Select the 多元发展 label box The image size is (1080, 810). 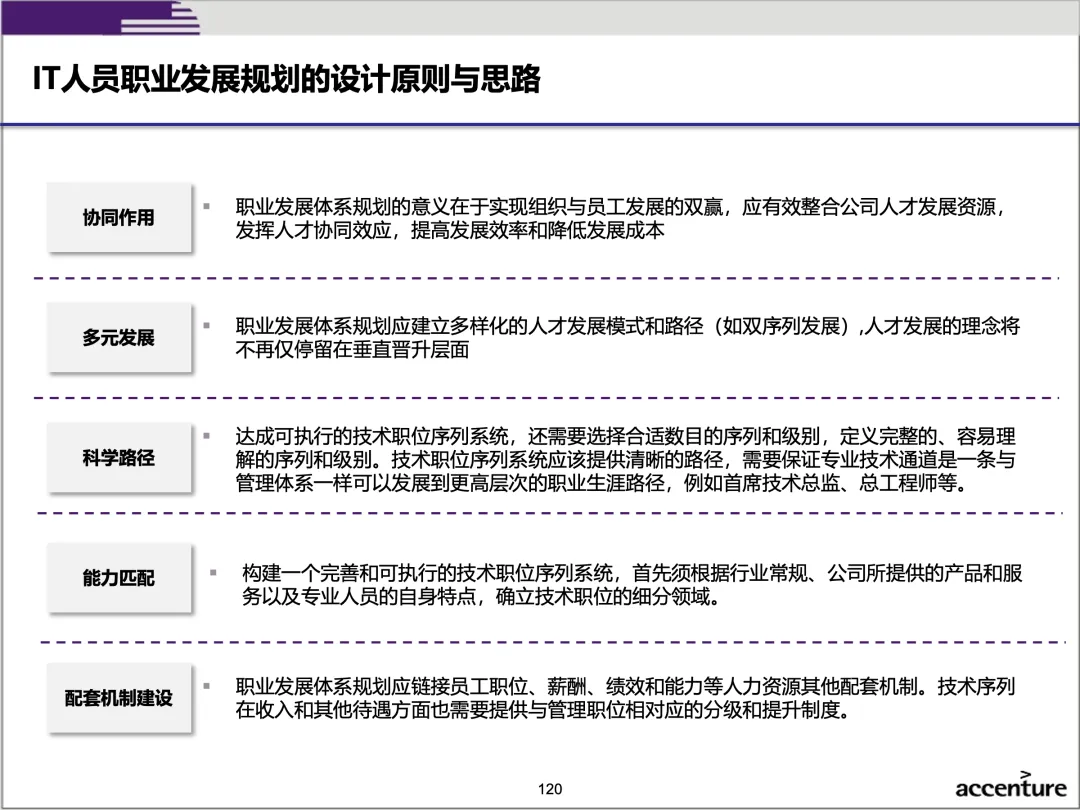119,338
